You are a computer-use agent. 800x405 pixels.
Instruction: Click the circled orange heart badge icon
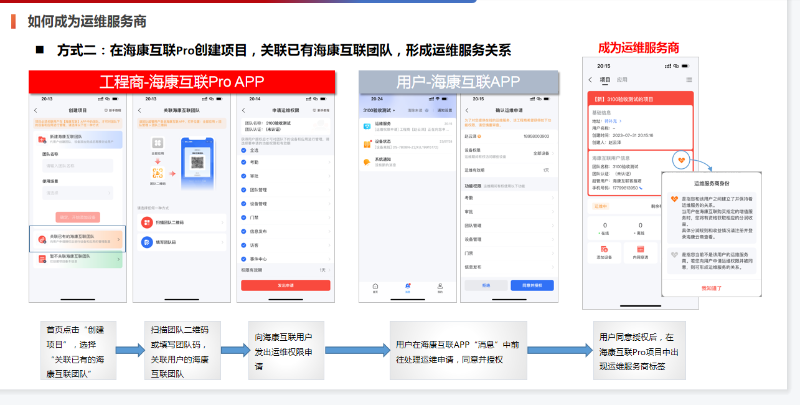681,160
